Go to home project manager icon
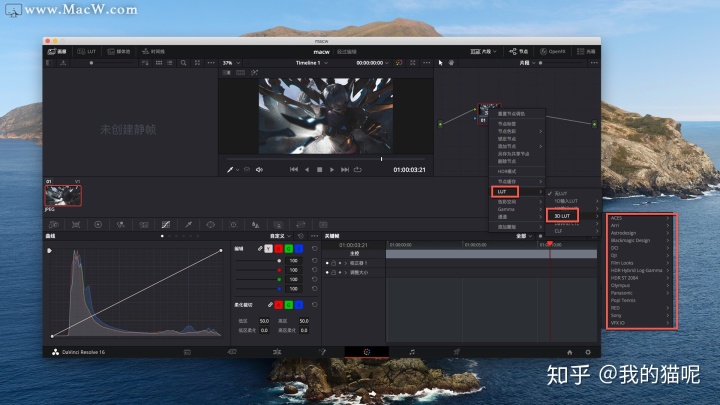Image resolution: width=720 pixels, height=405 pixels. (x=569, y=352)
